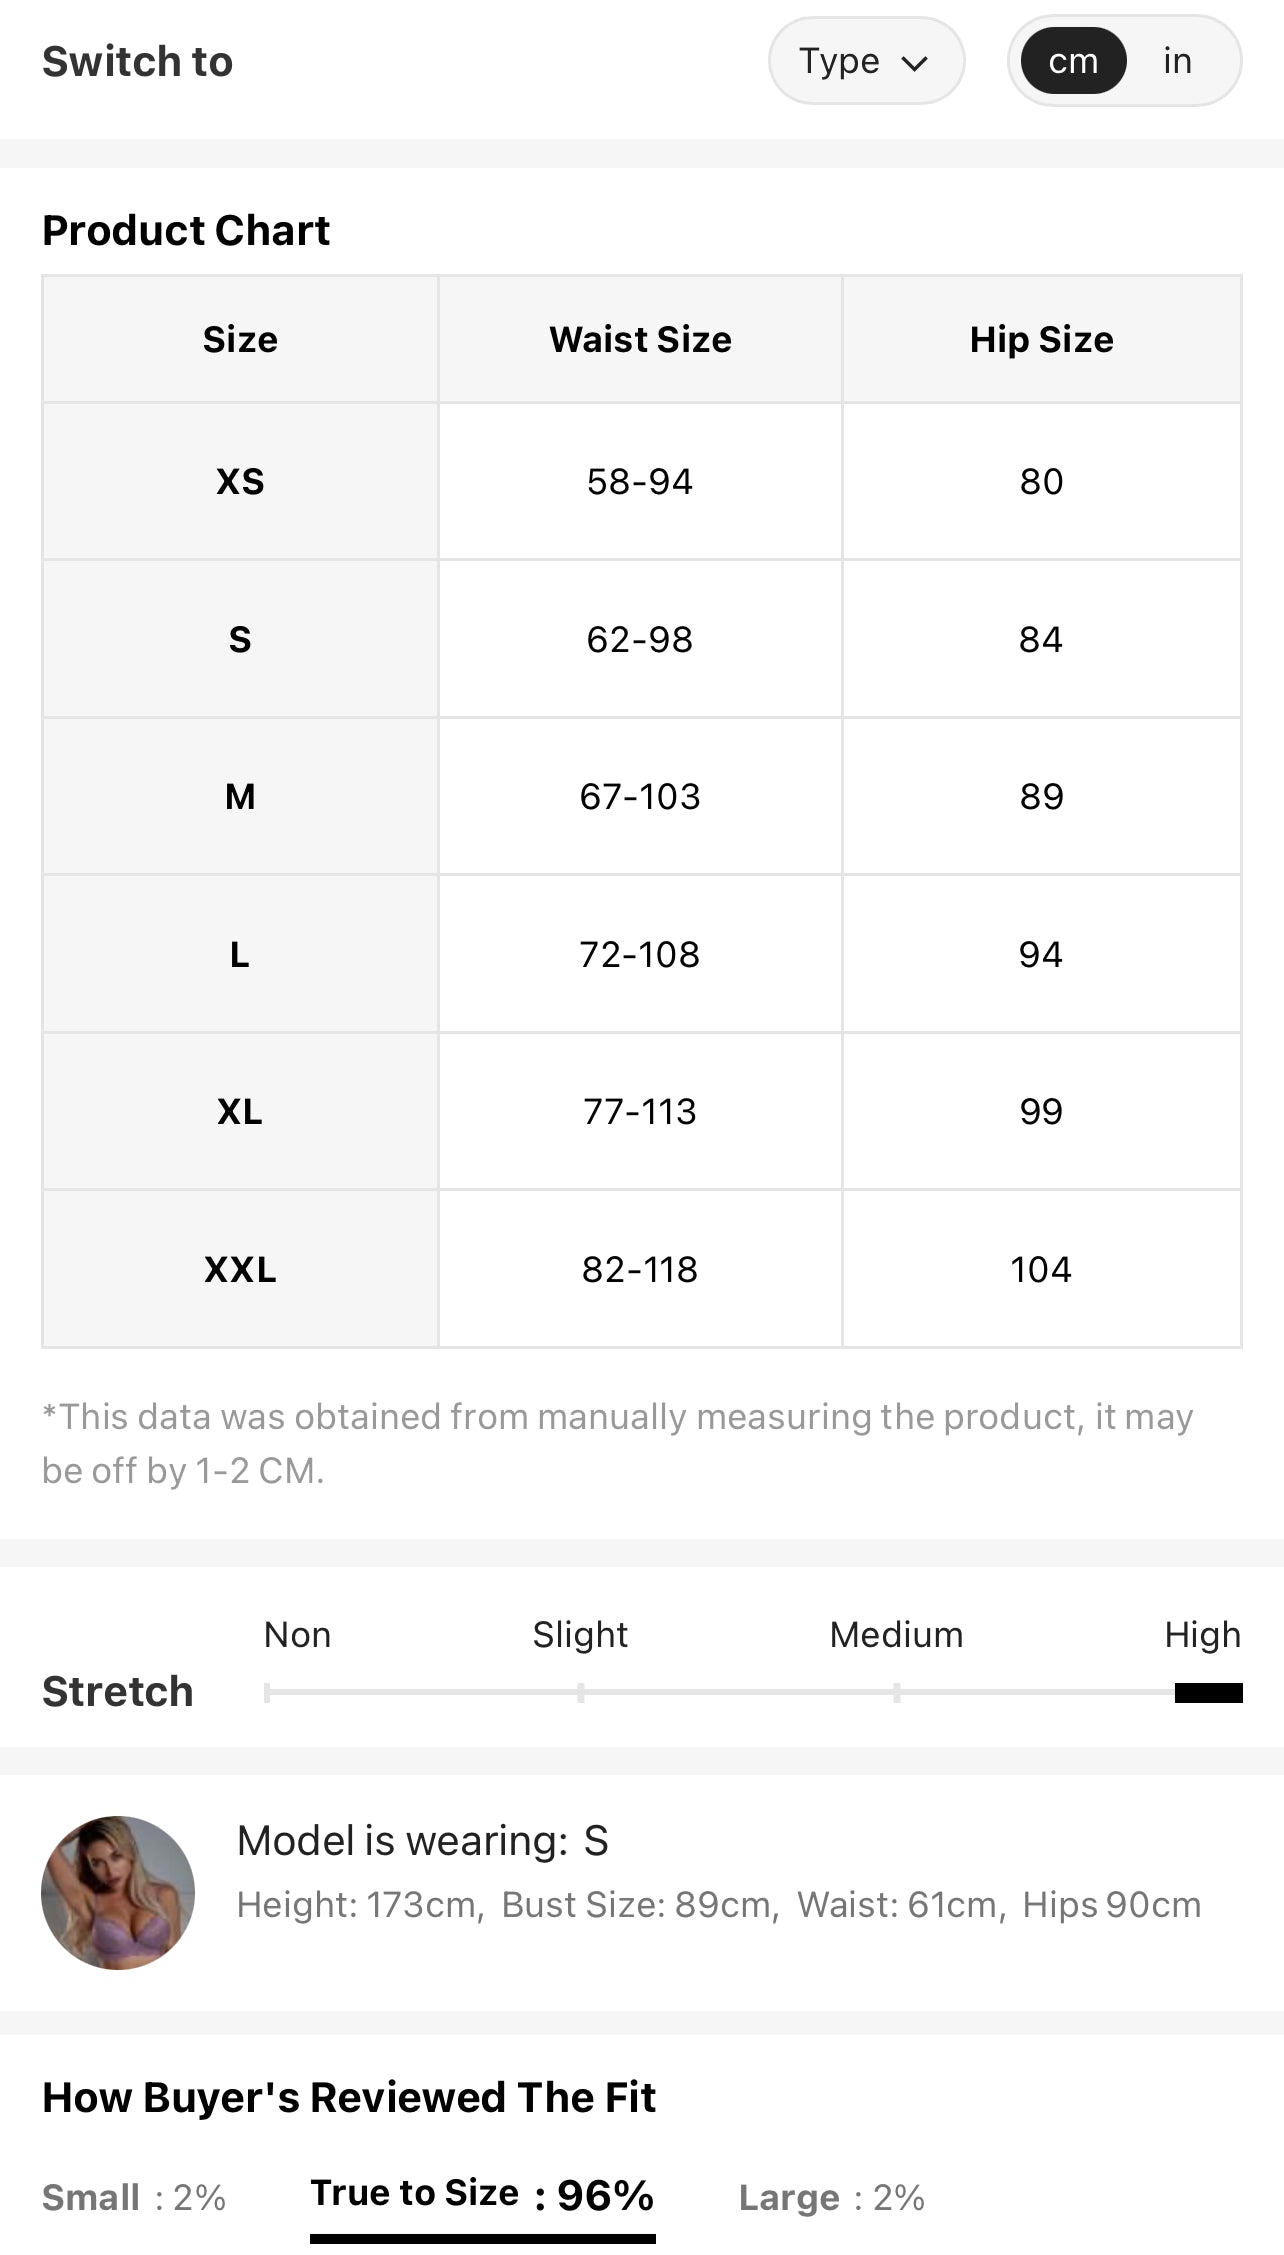Select the Small fit review tab
1284x2255 pixels.
click(x=133, y=2197)
